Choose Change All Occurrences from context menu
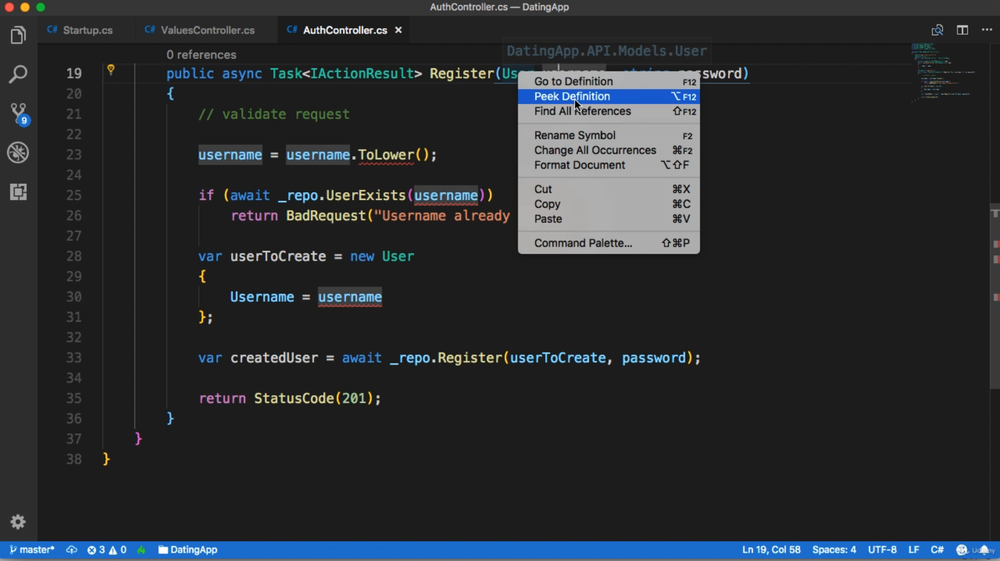The width and height of the screenshot is (1000, 561). (x=608, y=150)
